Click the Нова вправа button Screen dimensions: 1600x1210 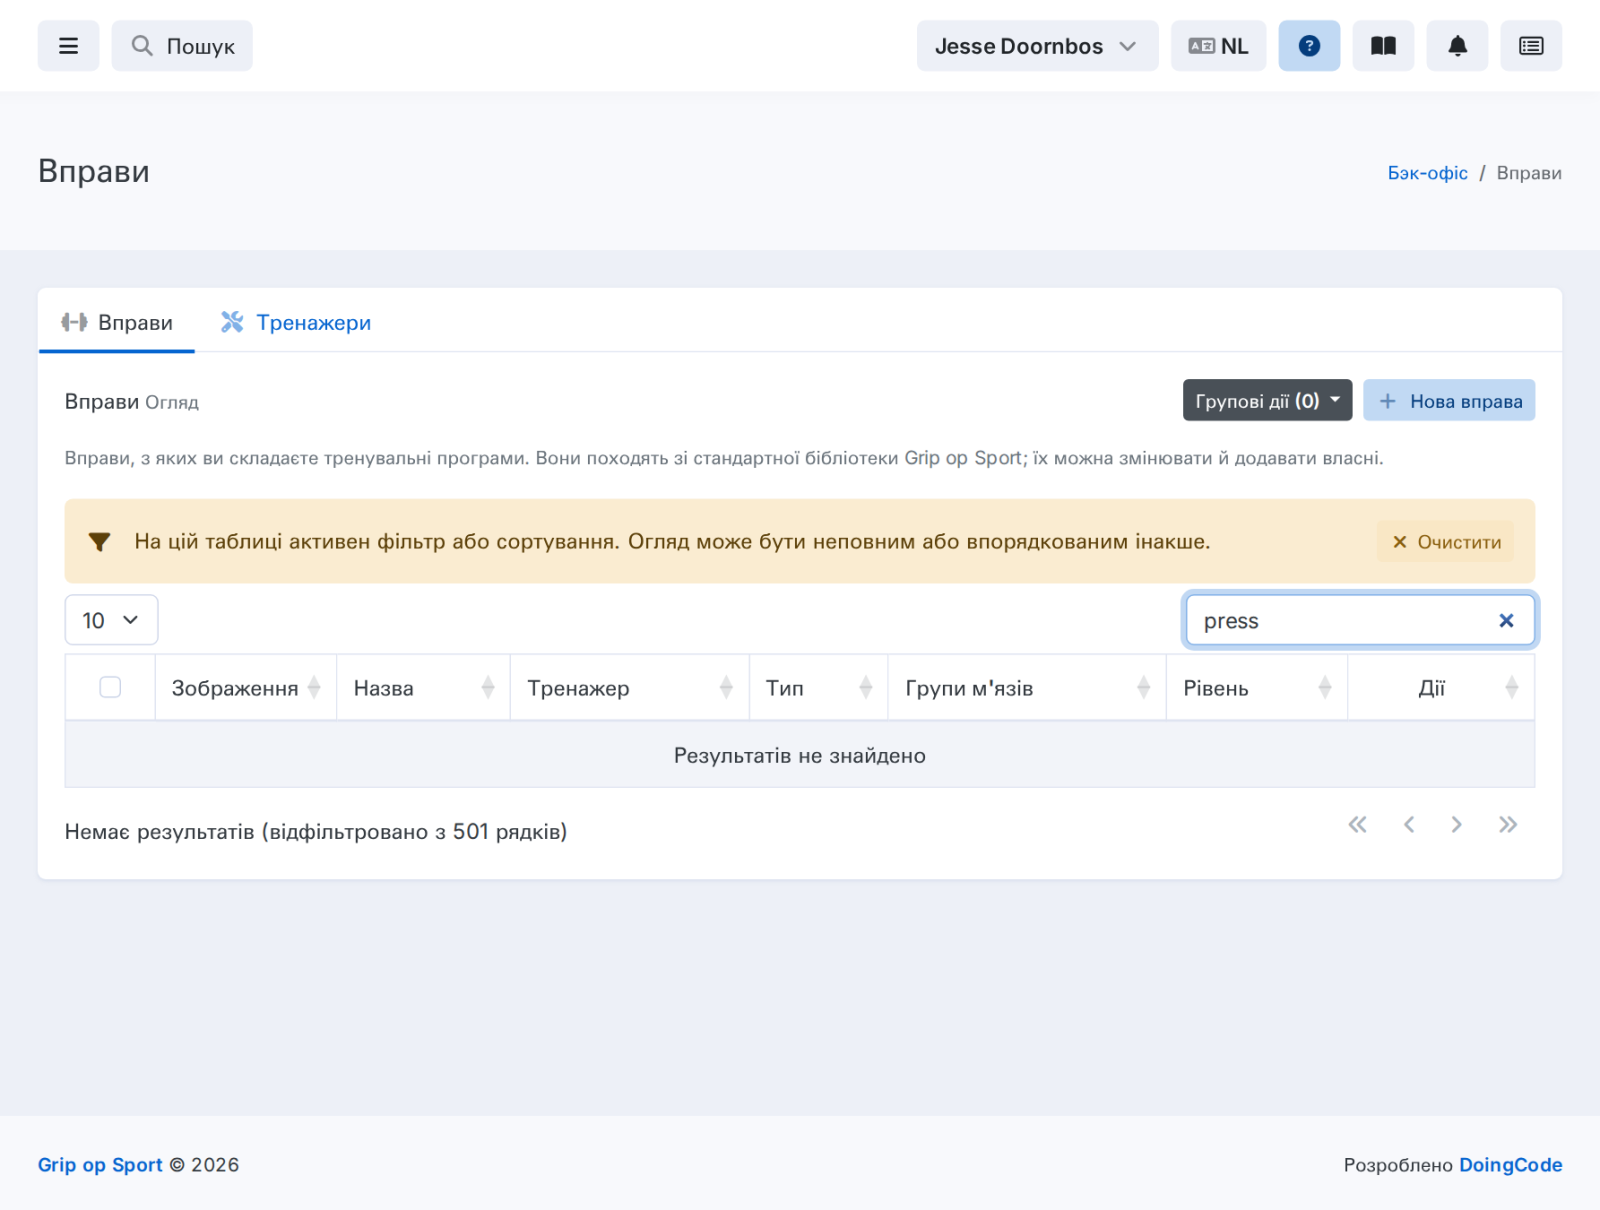point(1449,400)
